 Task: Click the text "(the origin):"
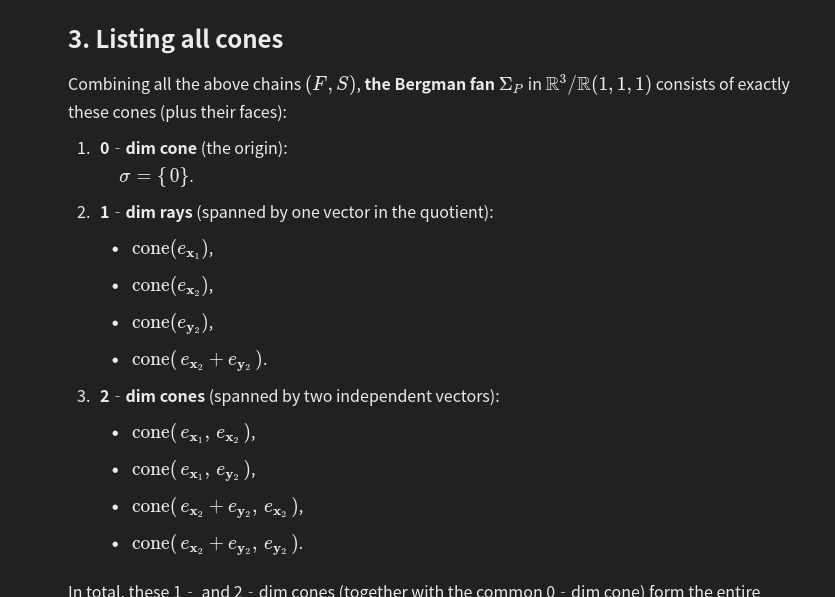click(x=244, y=148)
